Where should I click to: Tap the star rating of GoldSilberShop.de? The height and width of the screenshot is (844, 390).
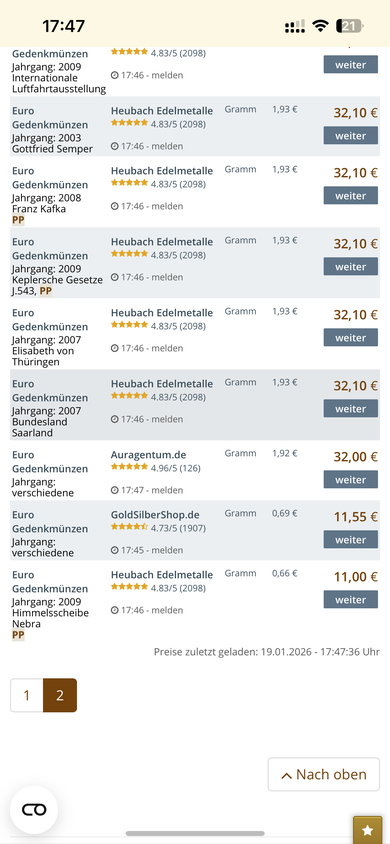pyautogui.click(x=129, y=528)
